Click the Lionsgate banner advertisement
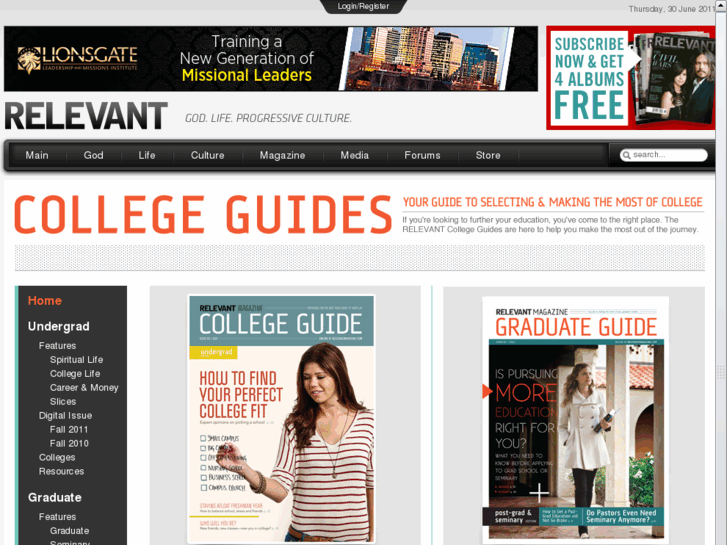727x545 pixels. (271, 58)
